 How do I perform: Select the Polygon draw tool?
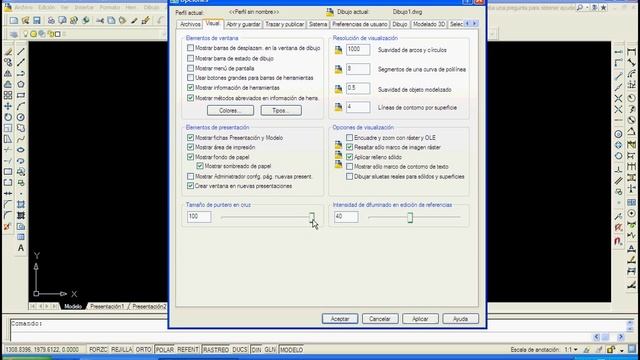(21, 84)
